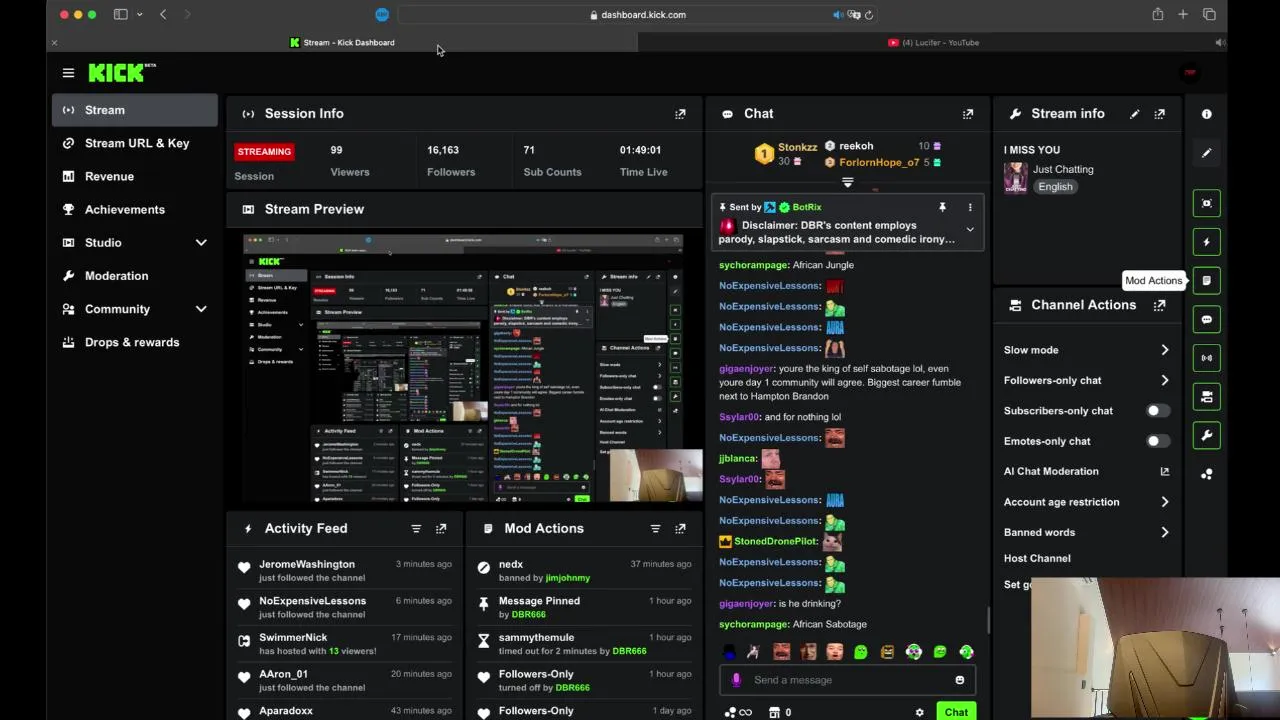Open Host Channel action
The image size is (1280, 720).
pyautogui.click(x=1037, y=558)
